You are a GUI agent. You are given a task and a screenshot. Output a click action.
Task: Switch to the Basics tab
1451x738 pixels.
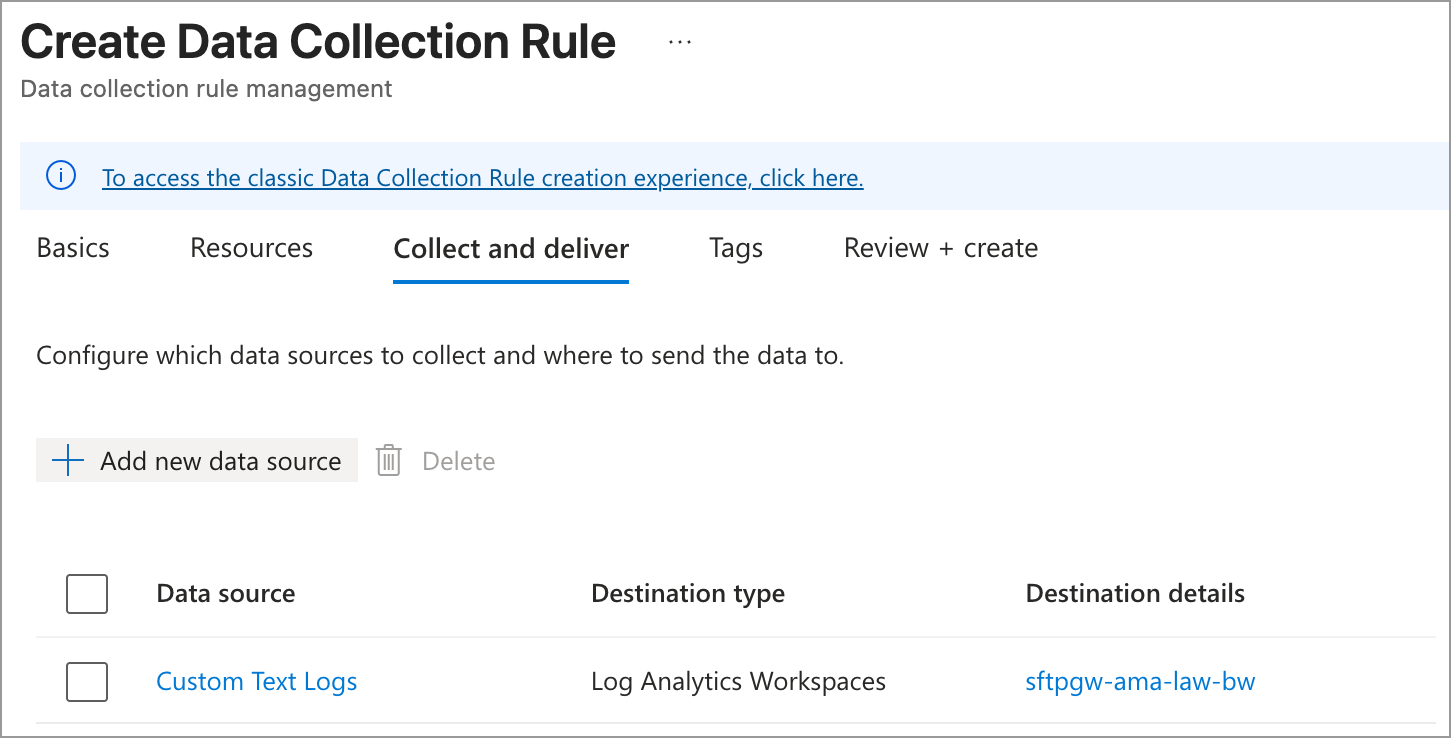(x=73, y=248)
